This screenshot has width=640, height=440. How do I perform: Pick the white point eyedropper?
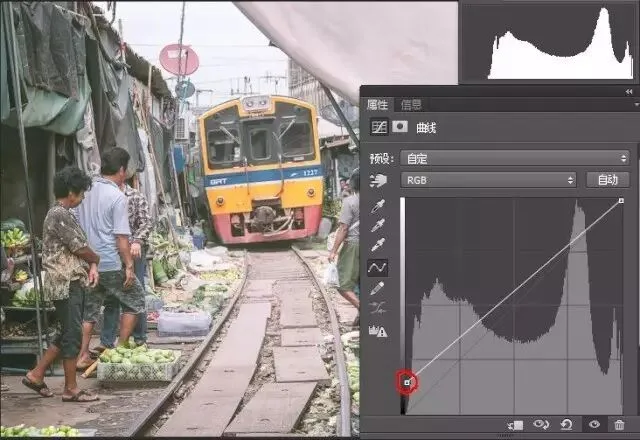tap(378, 244)
